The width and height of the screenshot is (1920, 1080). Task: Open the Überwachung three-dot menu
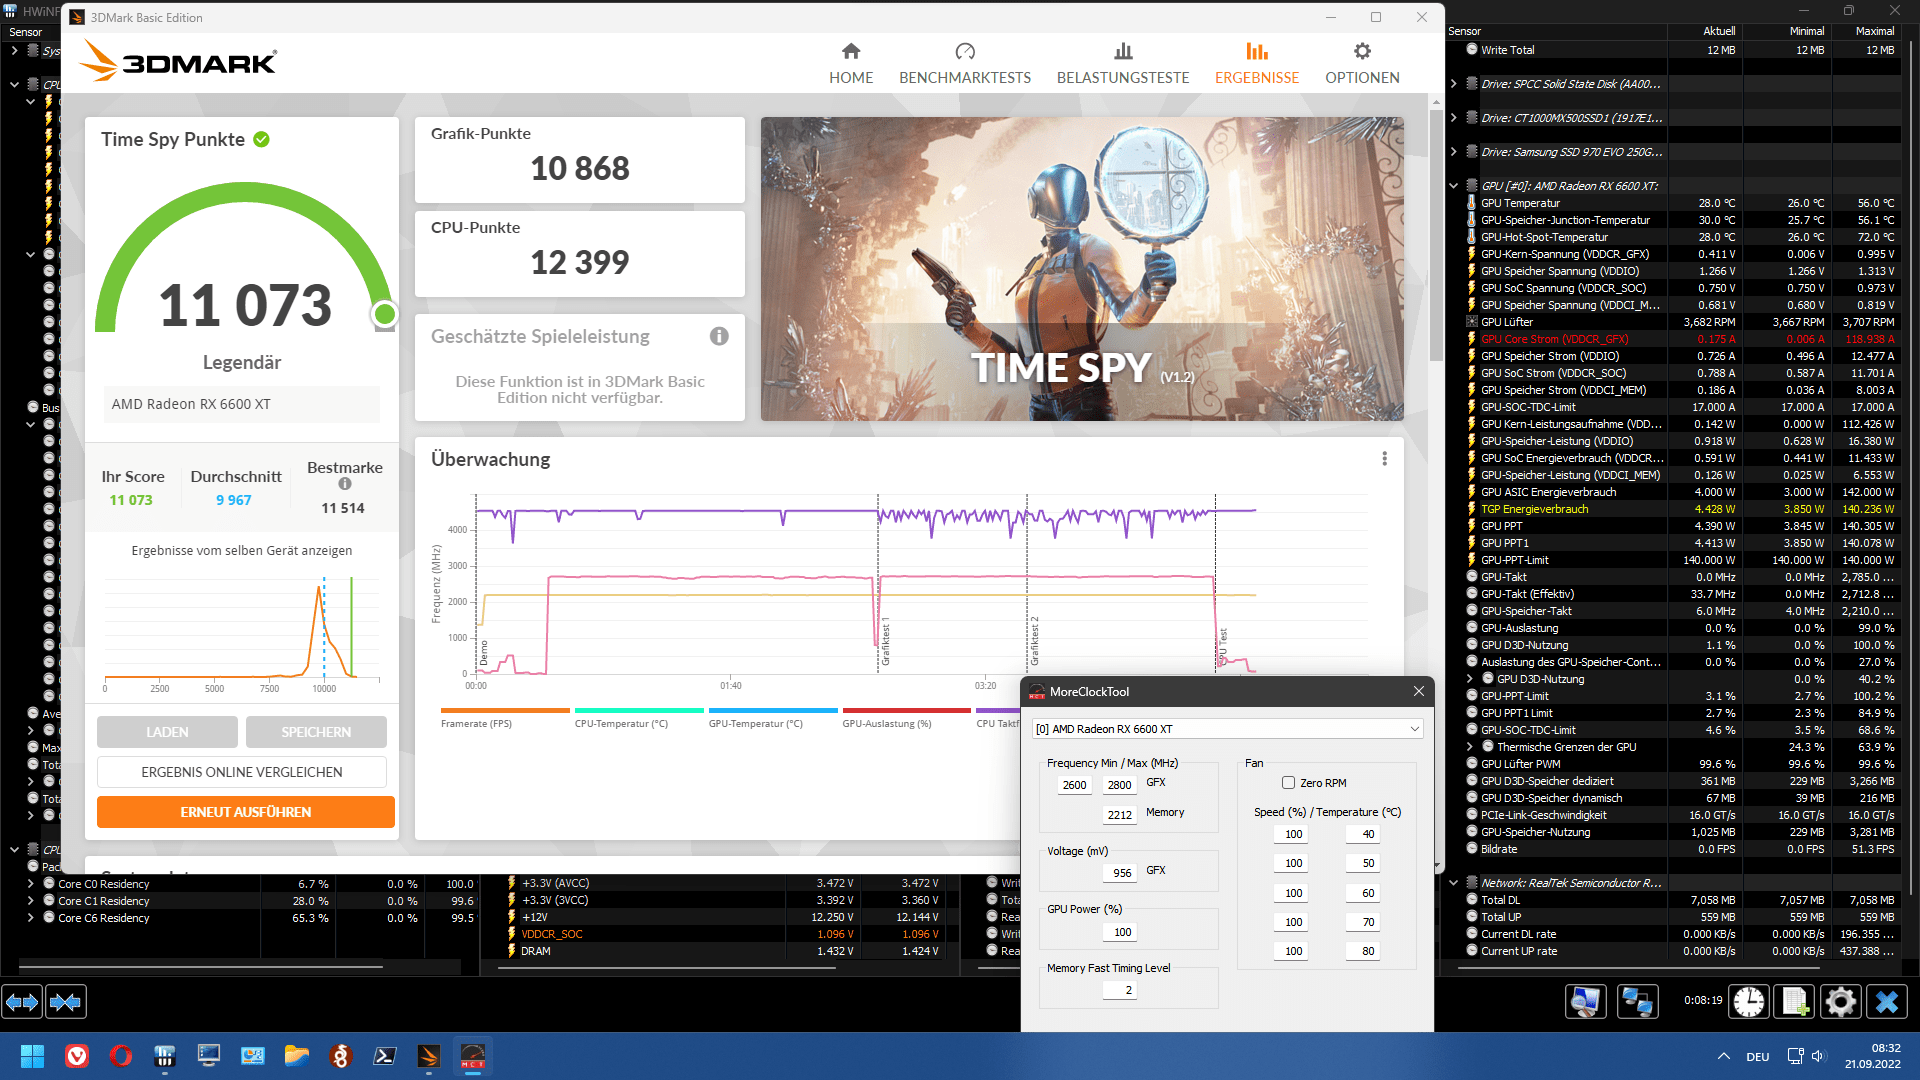pyautogui.click(x=1384, y=459)
